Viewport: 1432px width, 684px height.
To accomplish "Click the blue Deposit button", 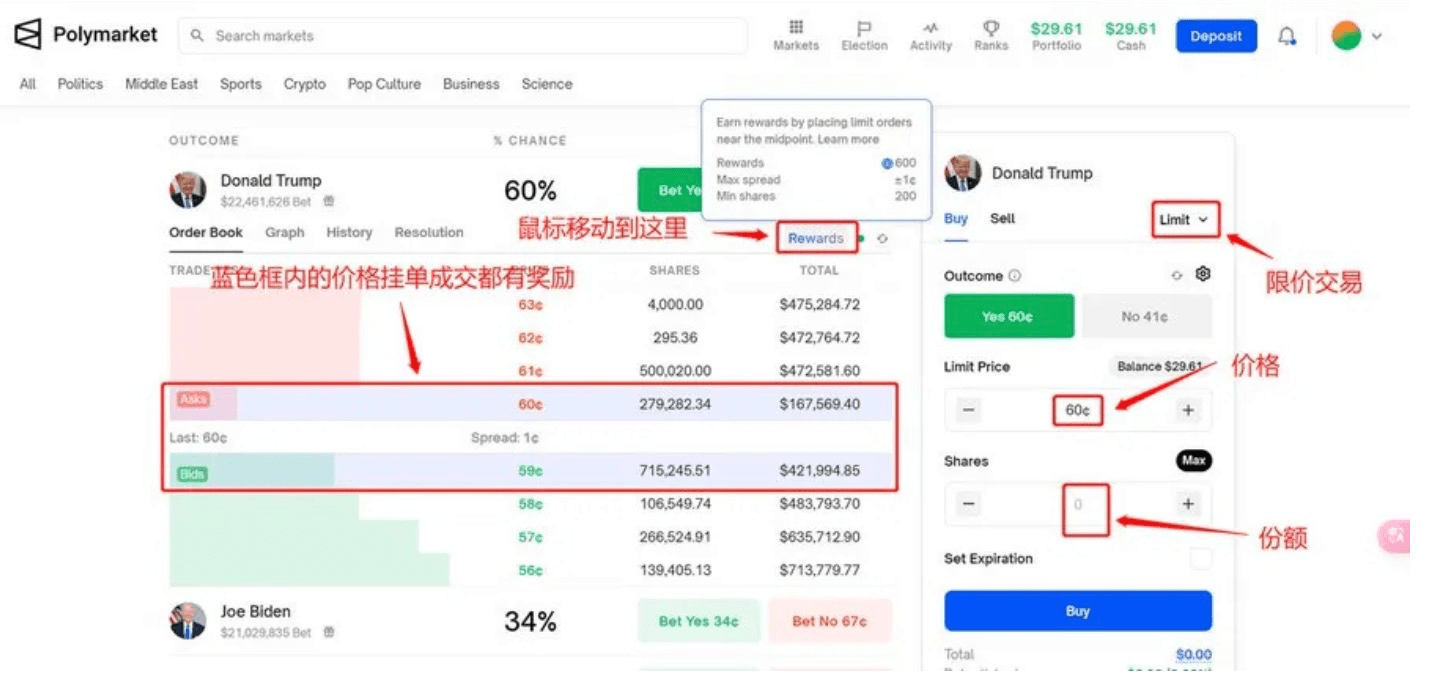I will tap(1216, 36).
